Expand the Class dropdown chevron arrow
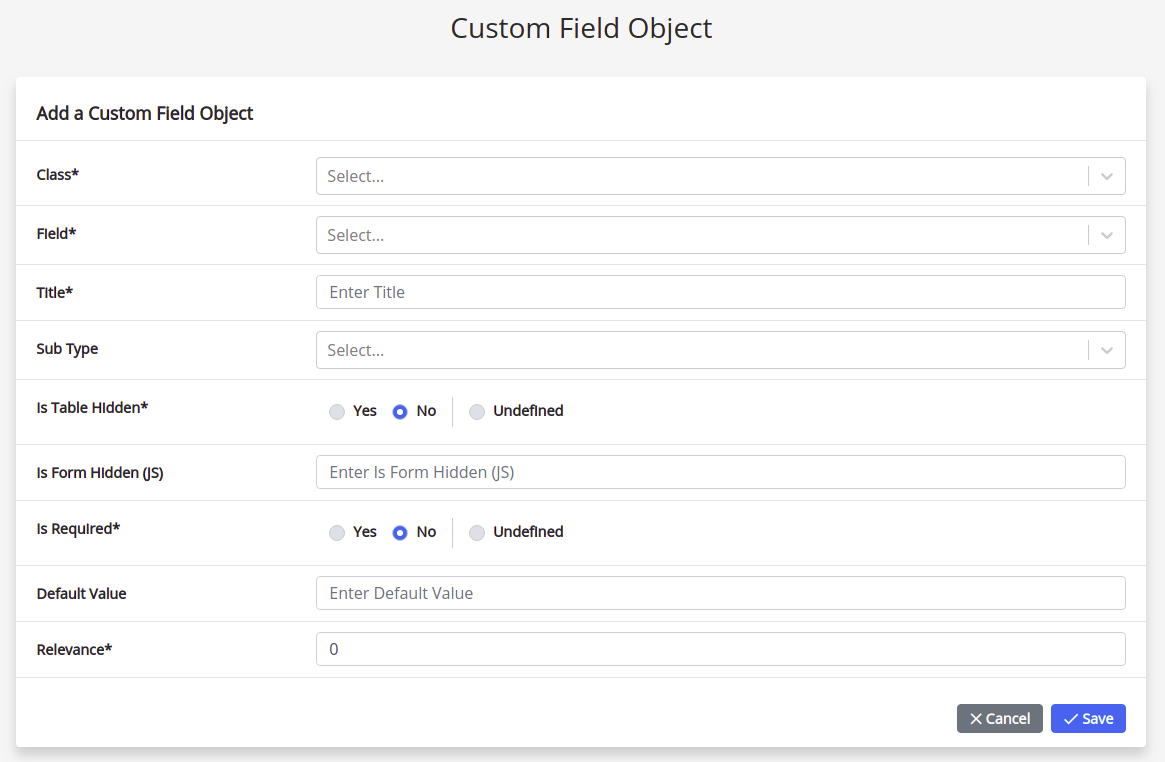 [1106, 177]
